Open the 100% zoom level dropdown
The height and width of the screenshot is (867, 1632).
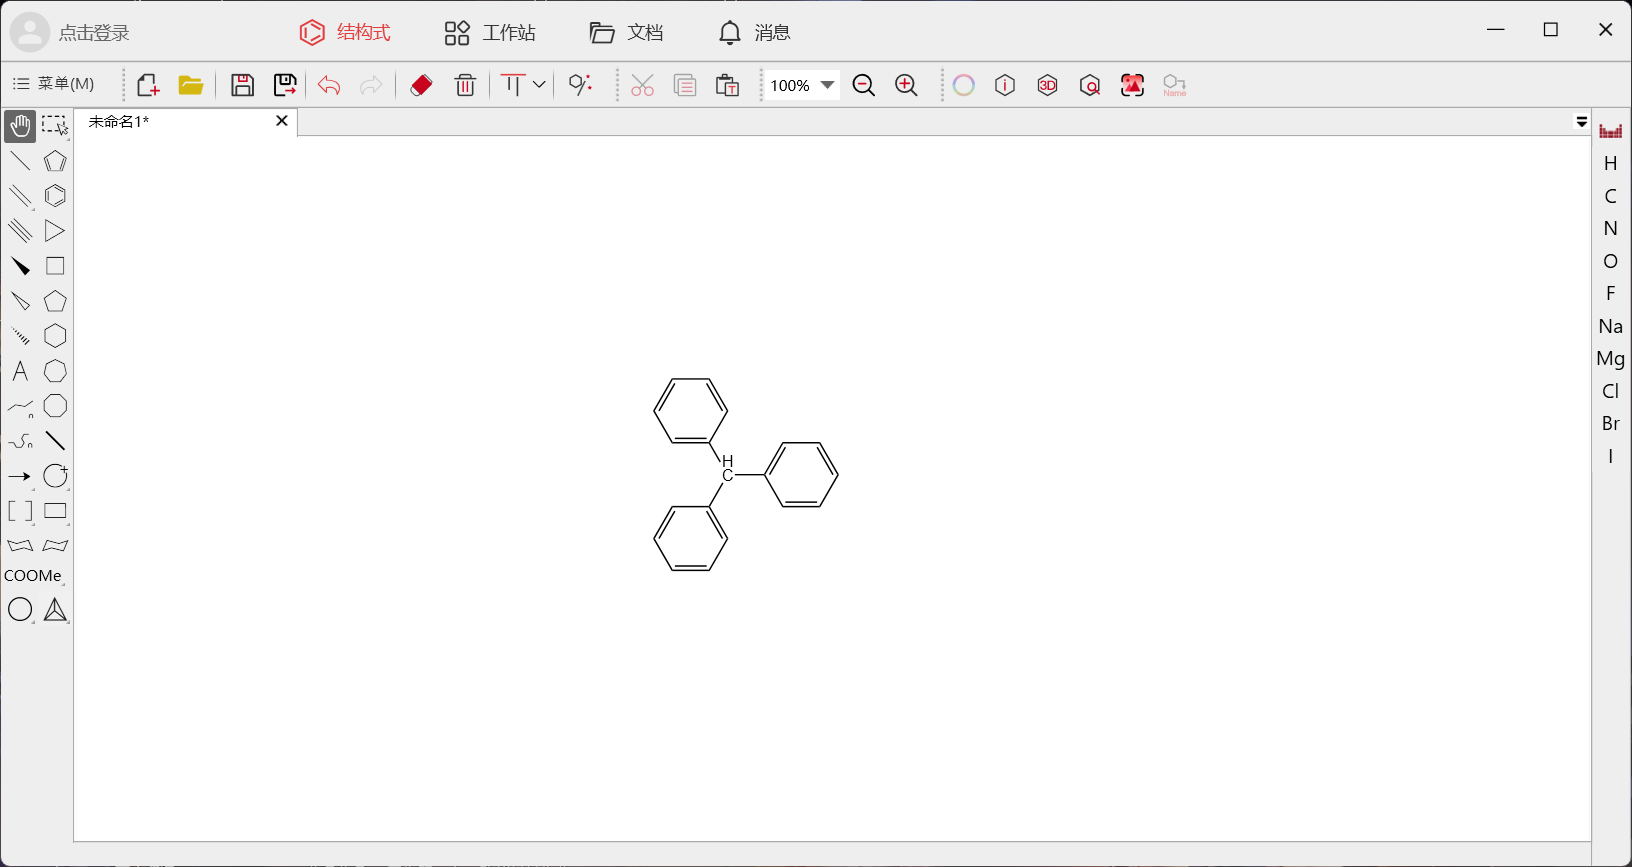(x=828, y=85)
